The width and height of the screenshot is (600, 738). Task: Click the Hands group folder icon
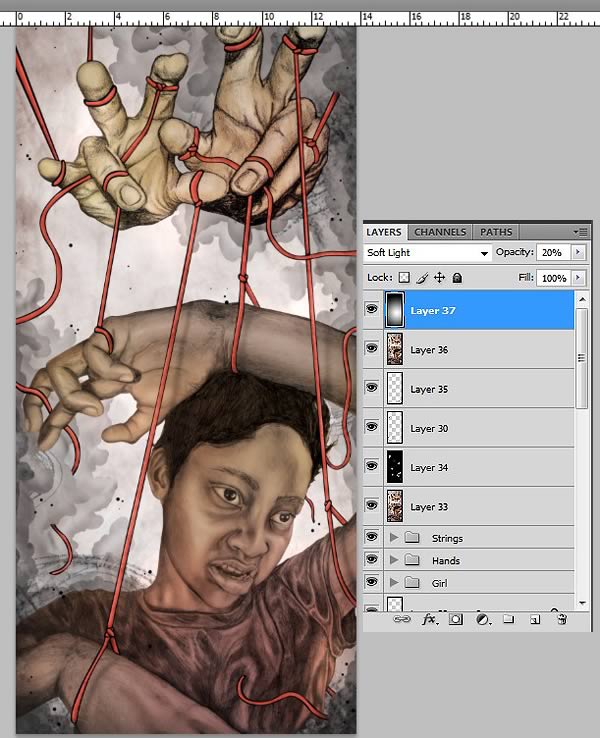coord(412,559)
